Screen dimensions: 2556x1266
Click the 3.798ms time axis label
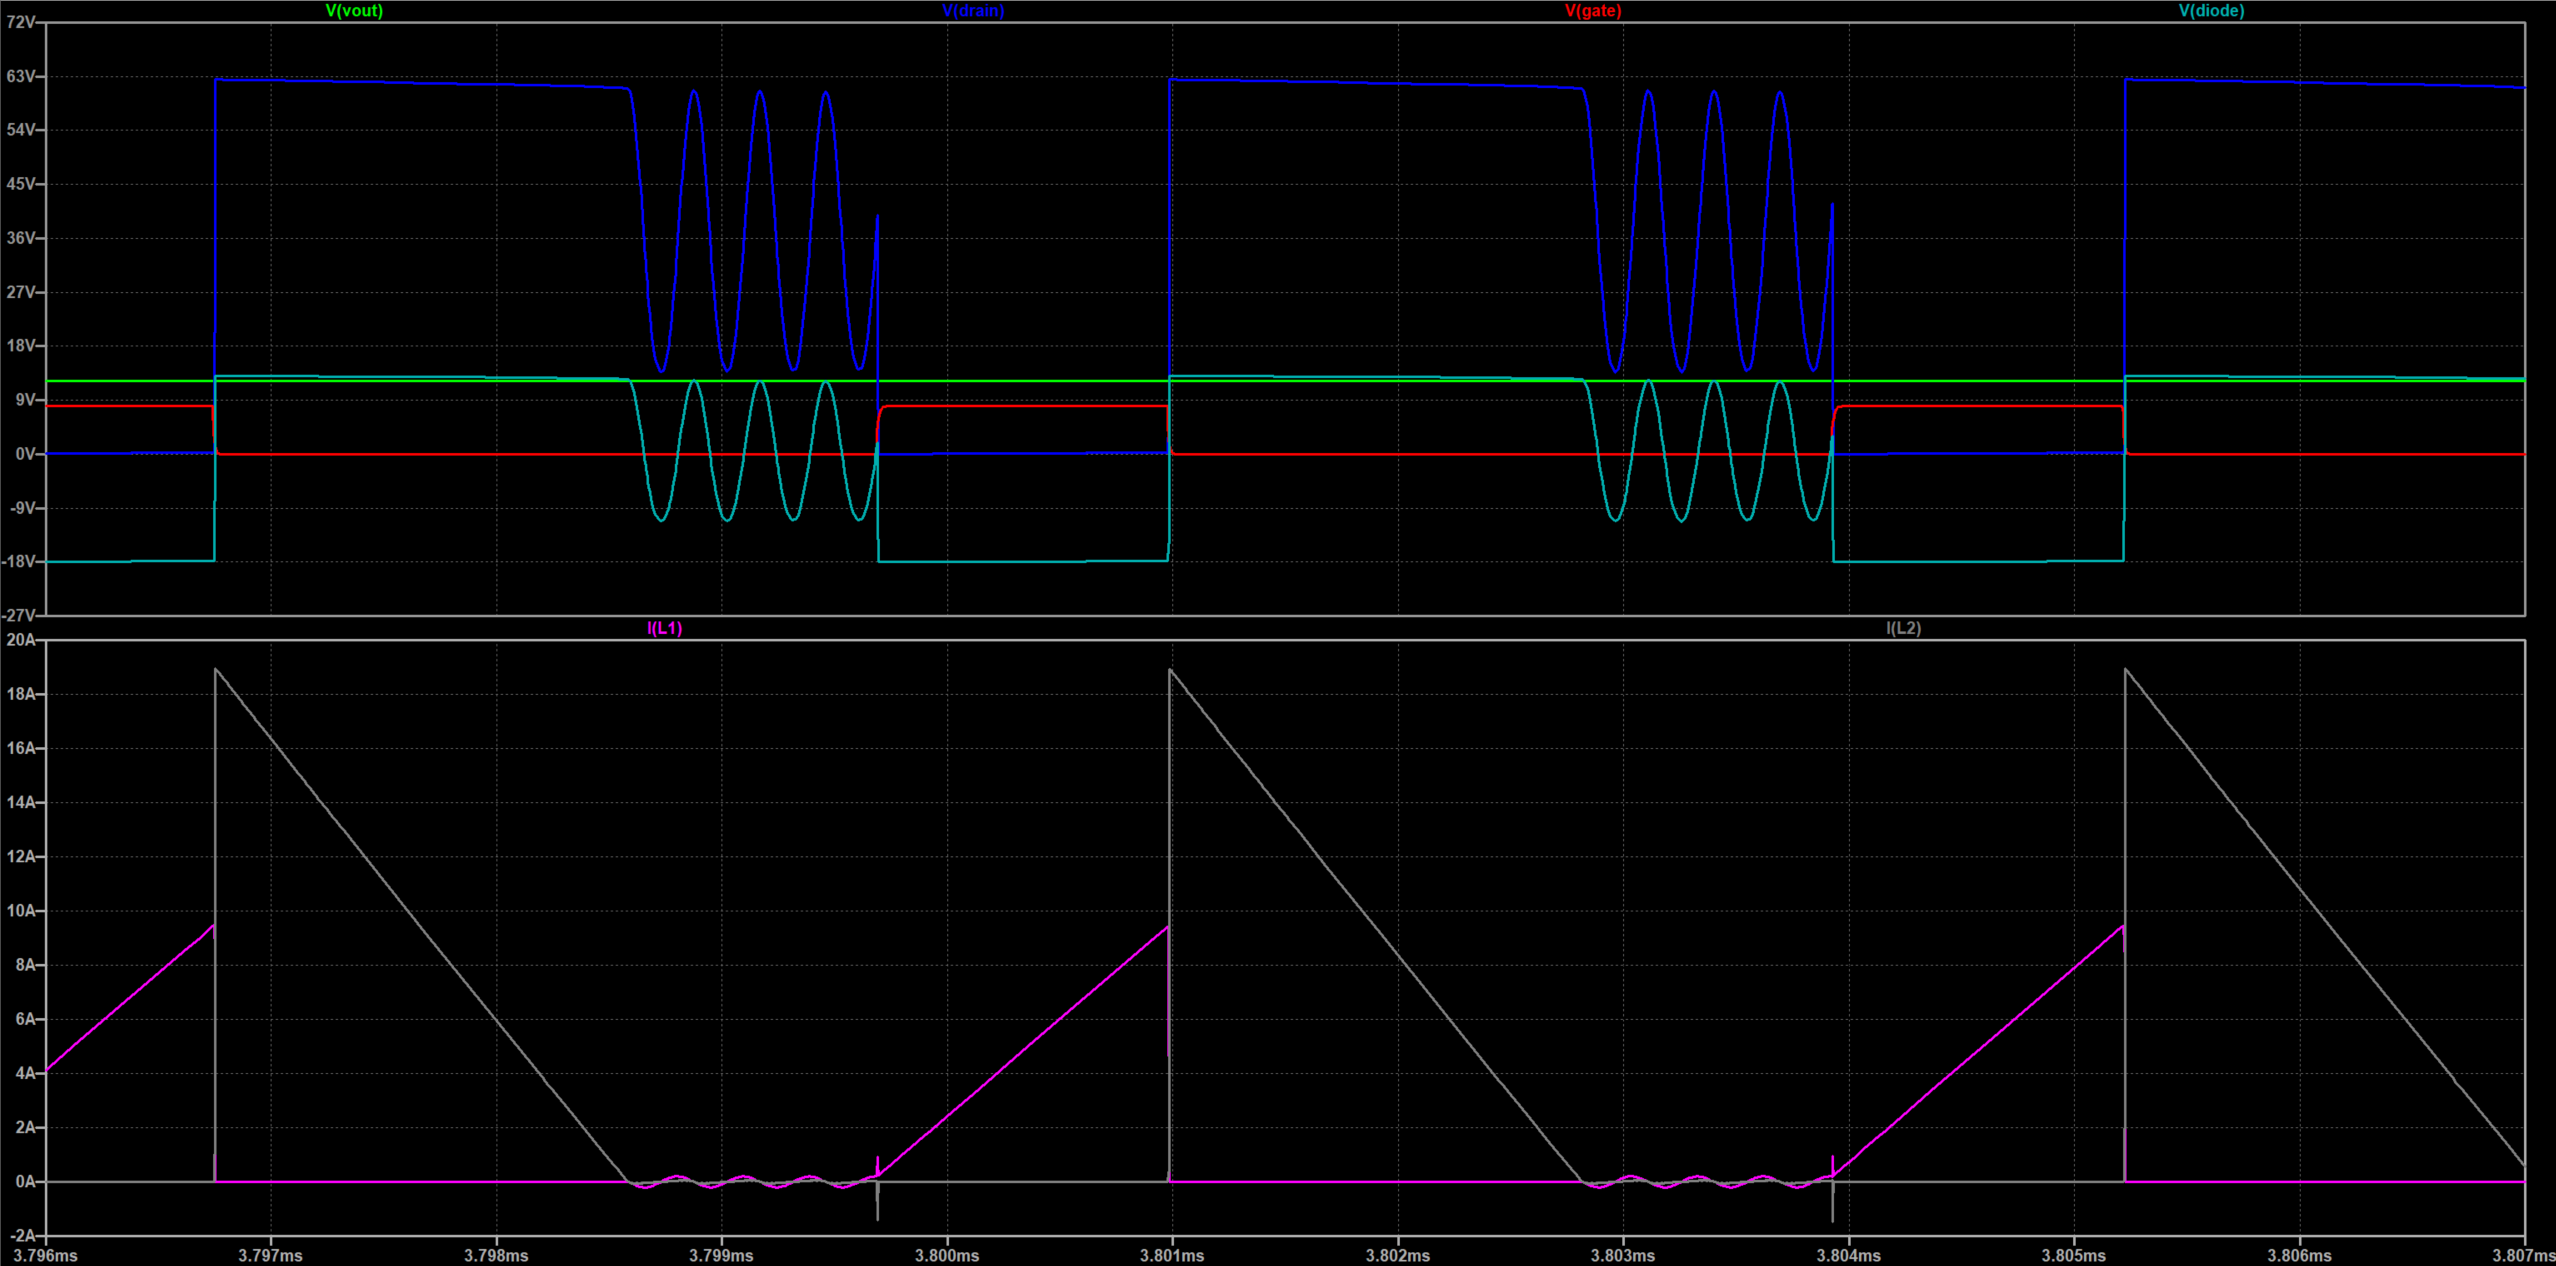tap(496, 1255)
